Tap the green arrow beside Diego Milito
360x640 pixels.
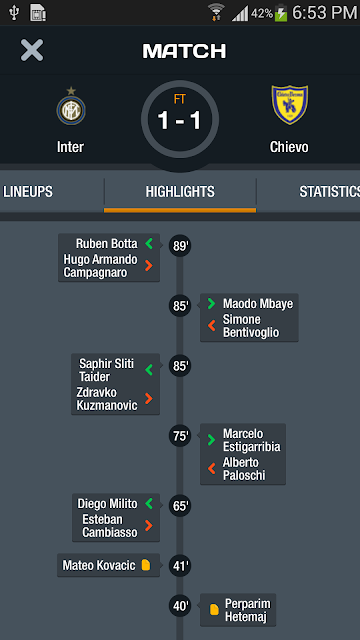[x=149, y=503]
